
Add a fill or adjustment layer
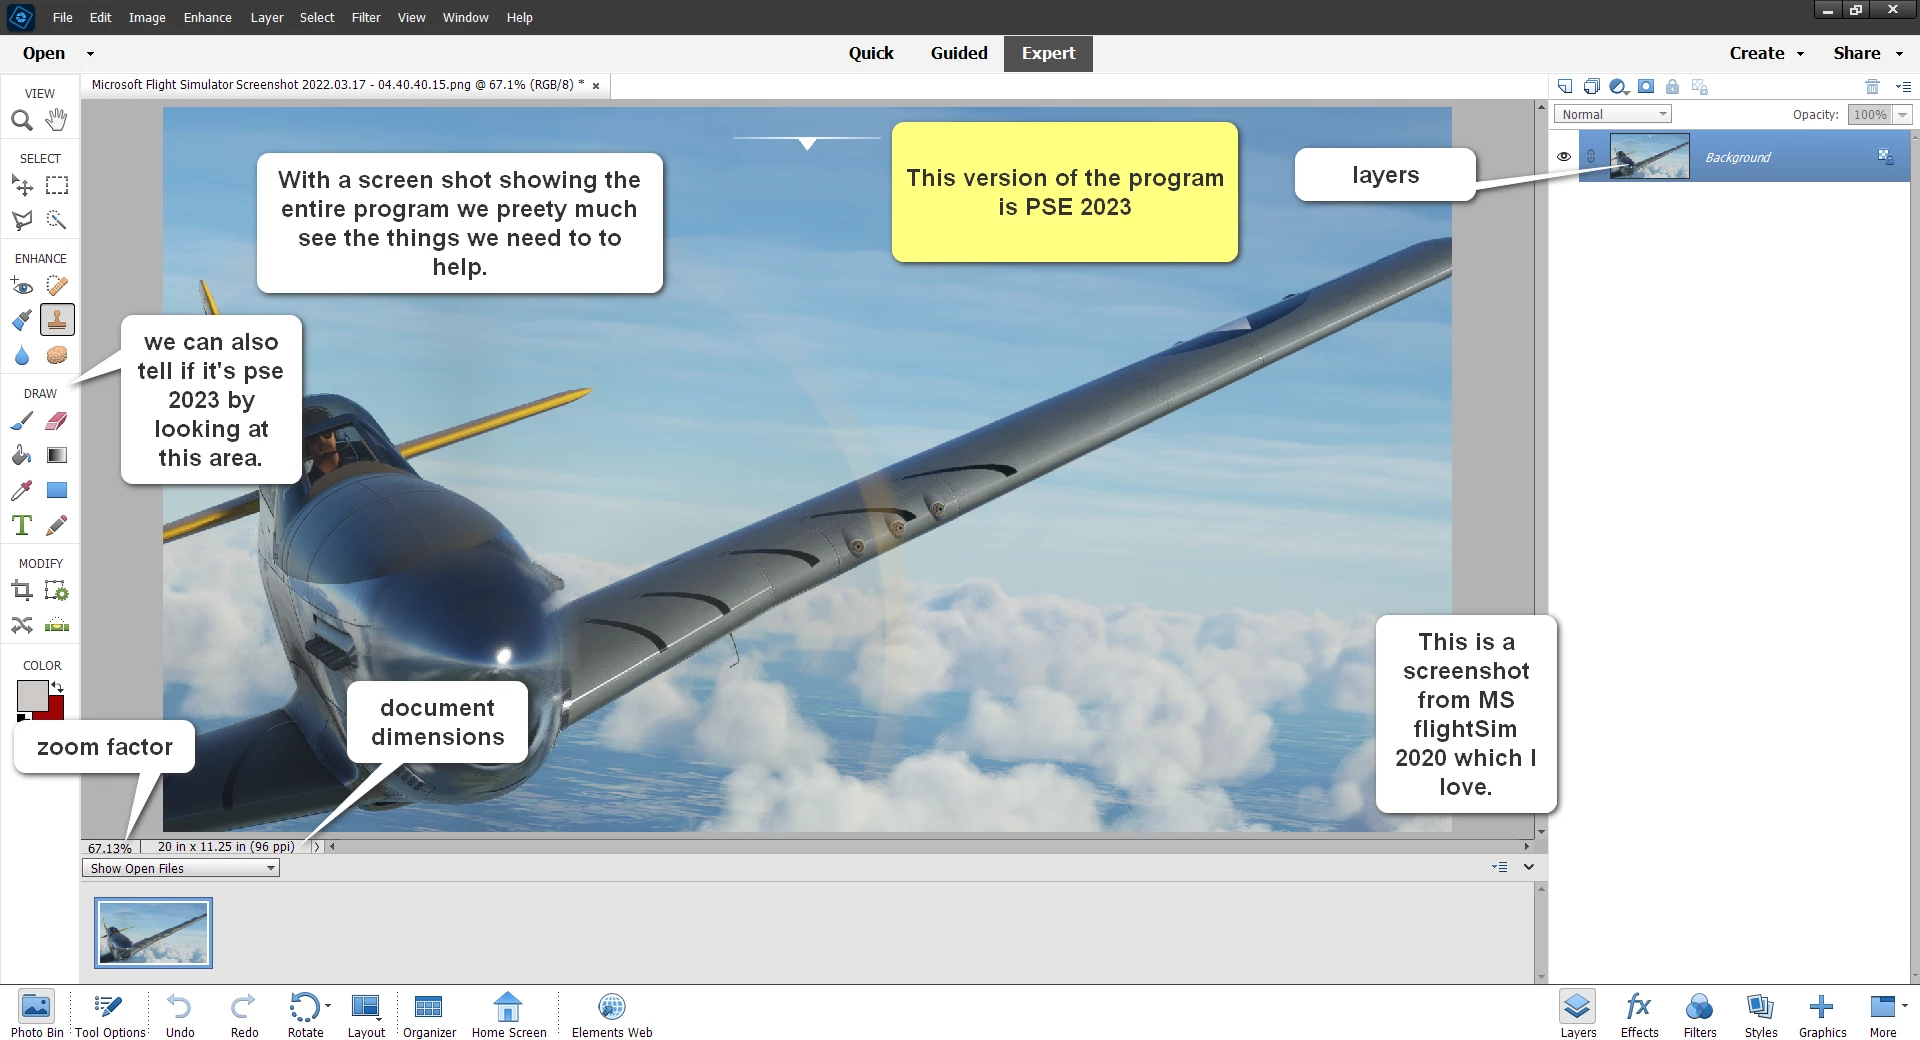pos(1619,86)
